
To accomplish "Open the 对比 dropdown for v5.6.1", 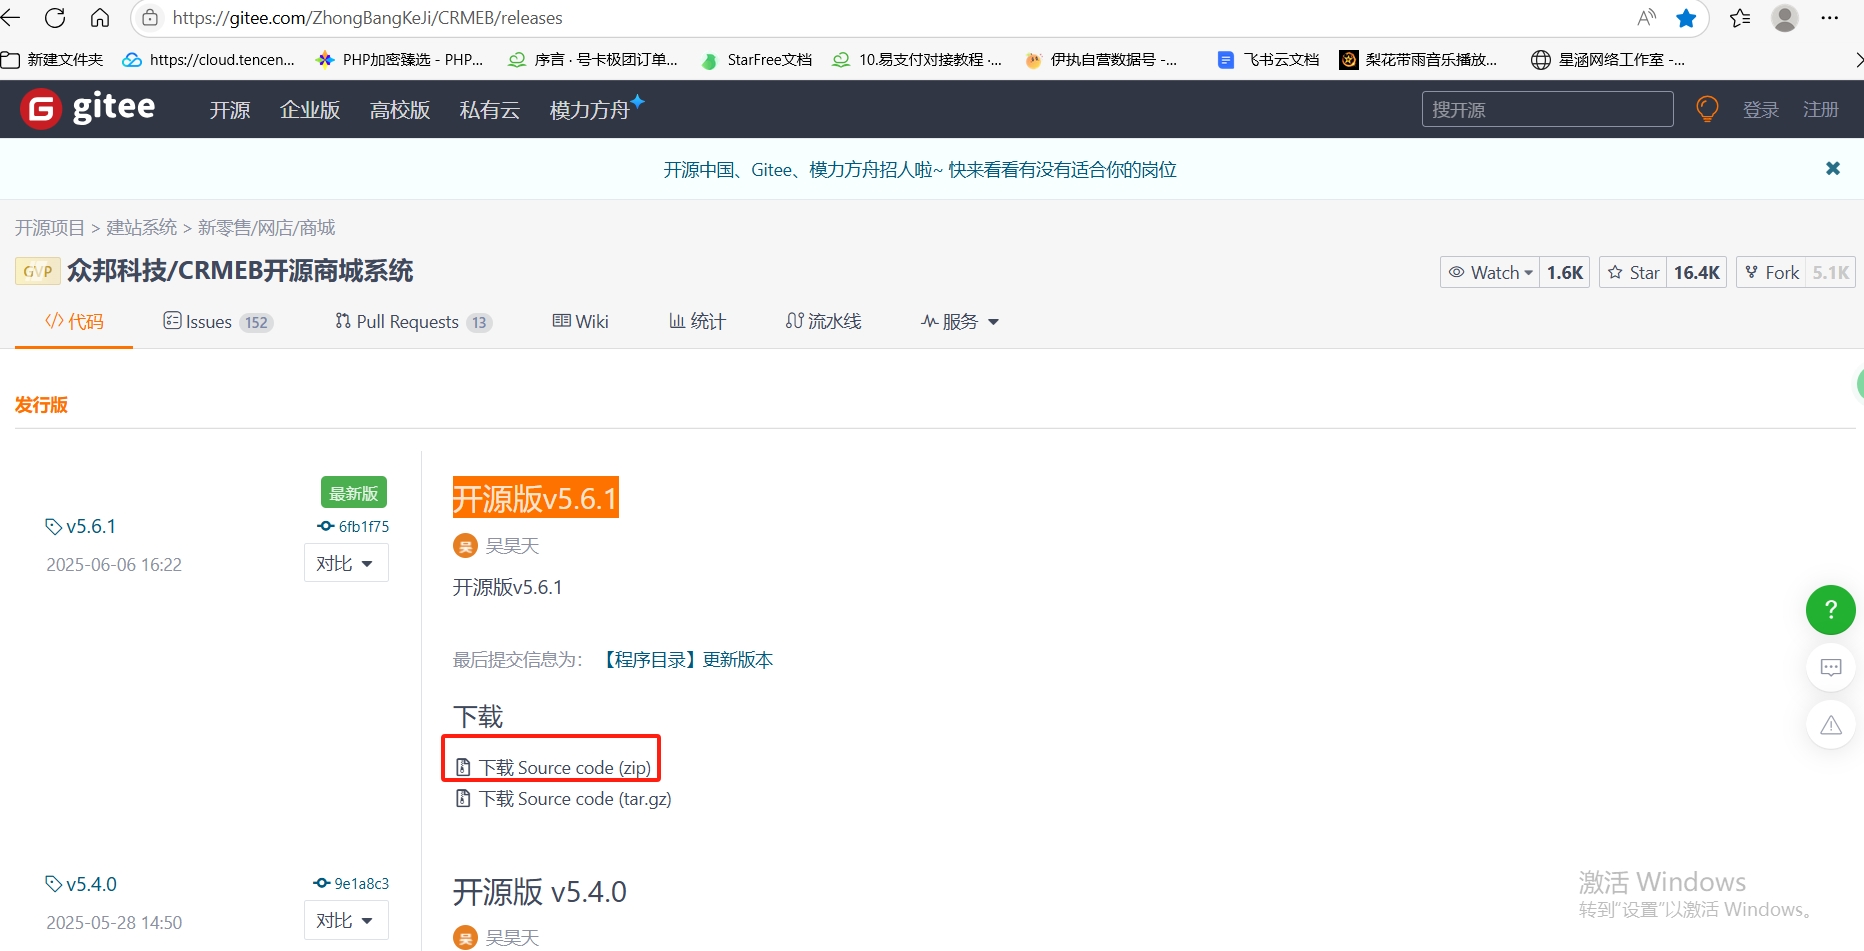I will pos(346,563).
